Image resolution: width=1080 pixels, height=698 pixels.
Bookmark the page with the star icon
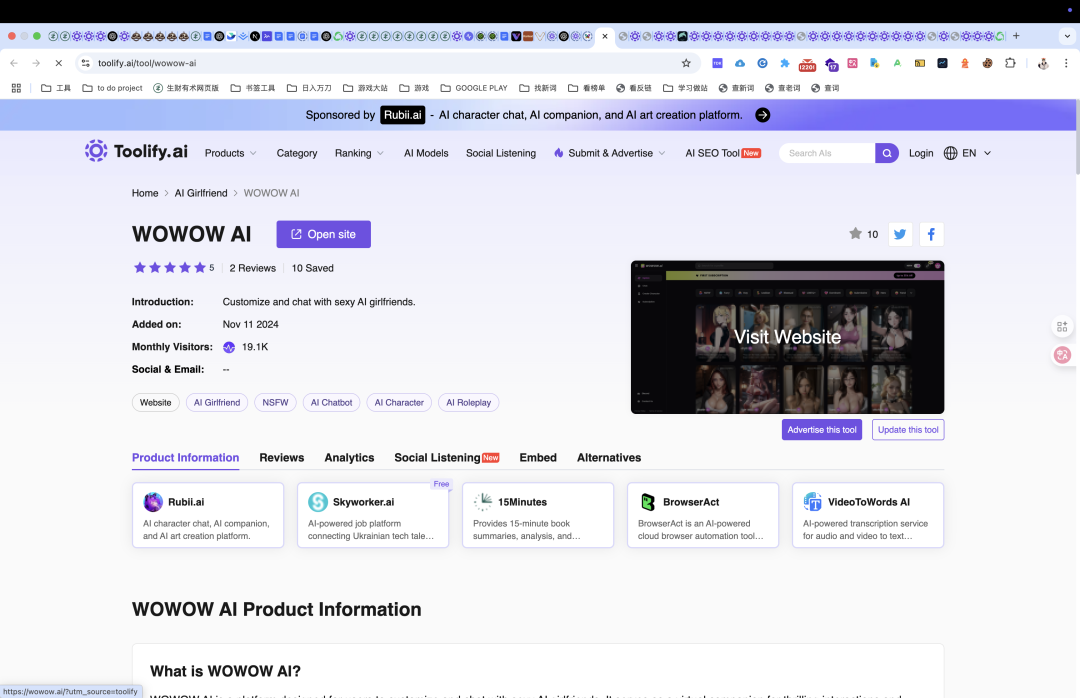coord(686,63)
